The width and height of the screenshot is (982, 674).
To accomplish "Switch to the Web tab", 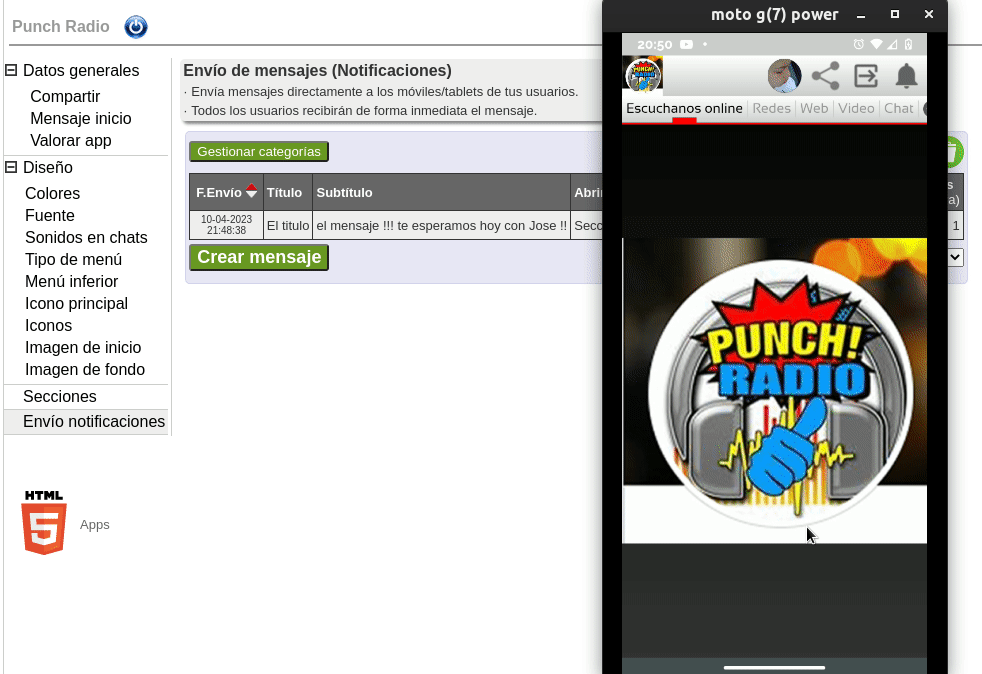I will [x=814, y=108].
